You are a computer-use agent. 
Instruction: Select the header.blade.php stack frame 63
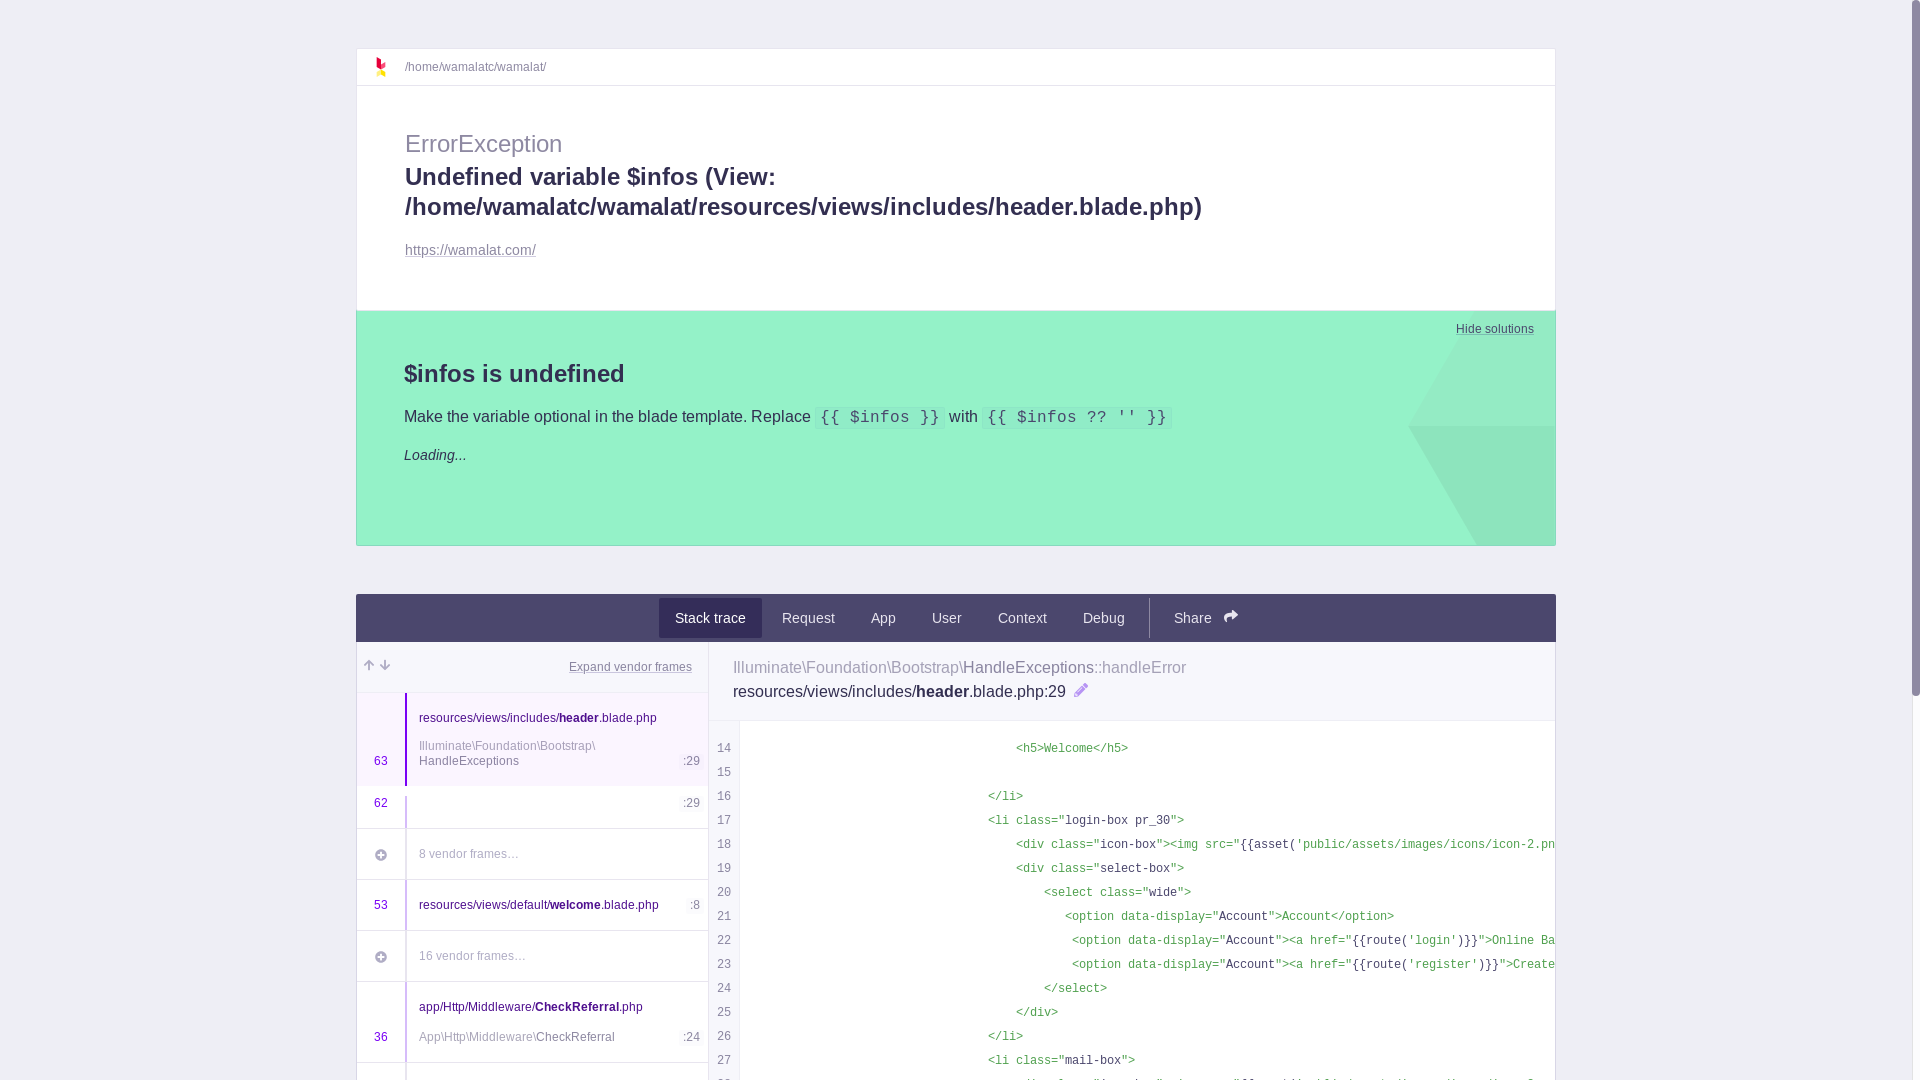click(x=532, y=739)
